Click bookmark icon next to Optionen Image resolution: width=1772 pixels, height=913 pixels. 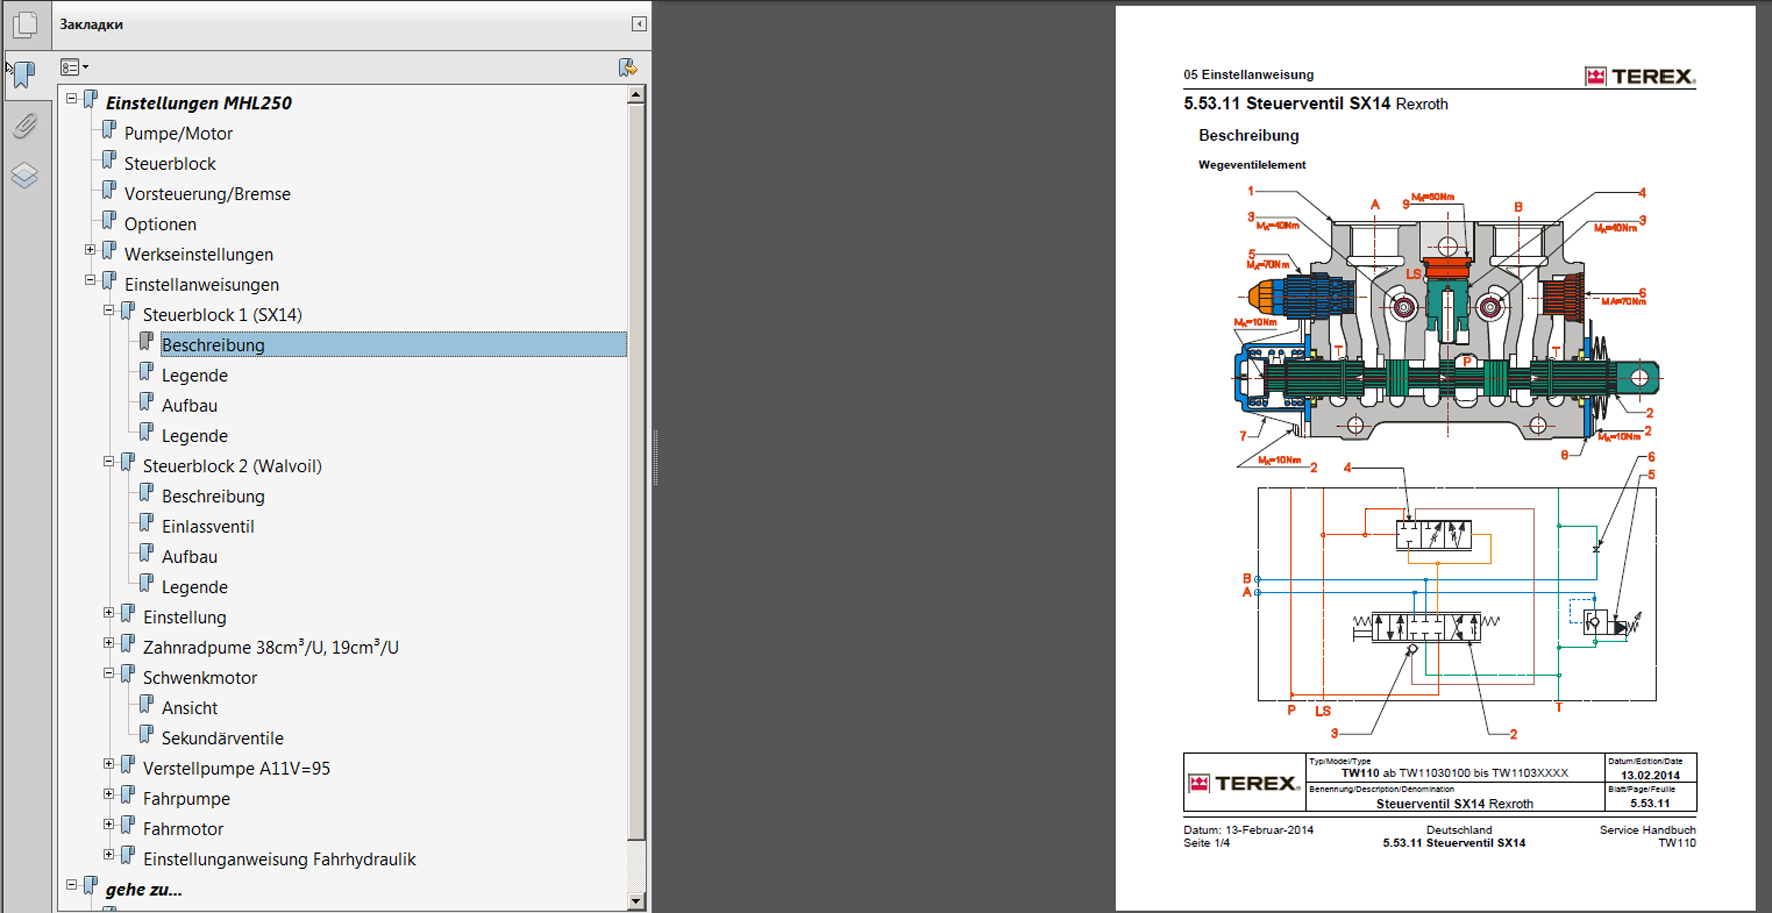[109, 222]
